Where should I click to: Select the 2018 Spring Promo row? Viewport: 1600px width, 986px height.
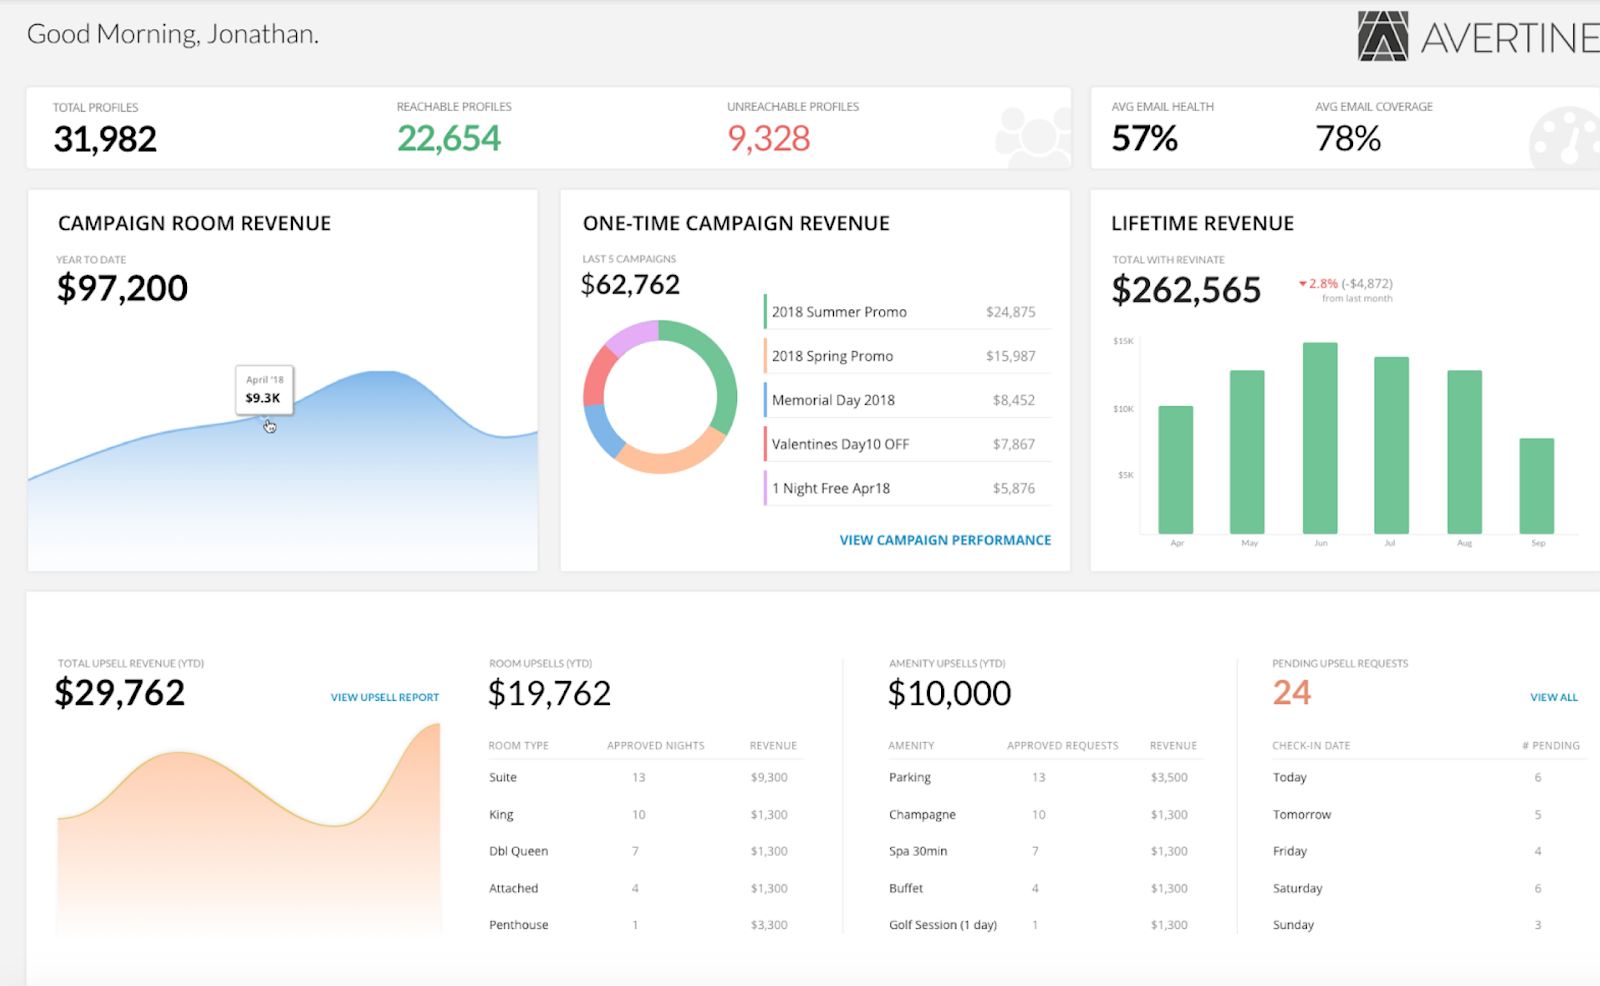[907, 356]
